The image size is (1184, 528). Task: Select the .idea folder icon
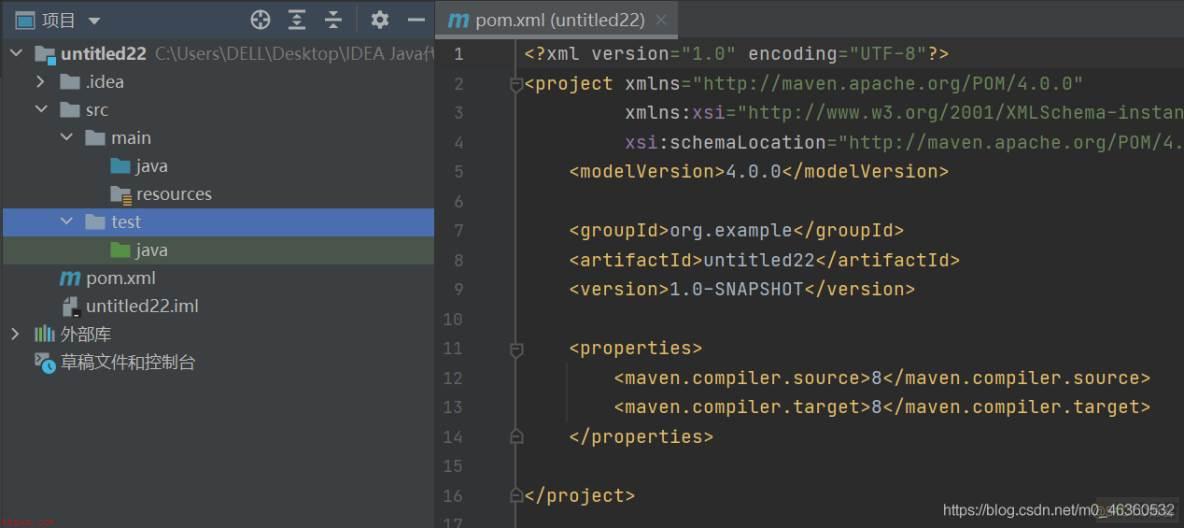[70, 82]
